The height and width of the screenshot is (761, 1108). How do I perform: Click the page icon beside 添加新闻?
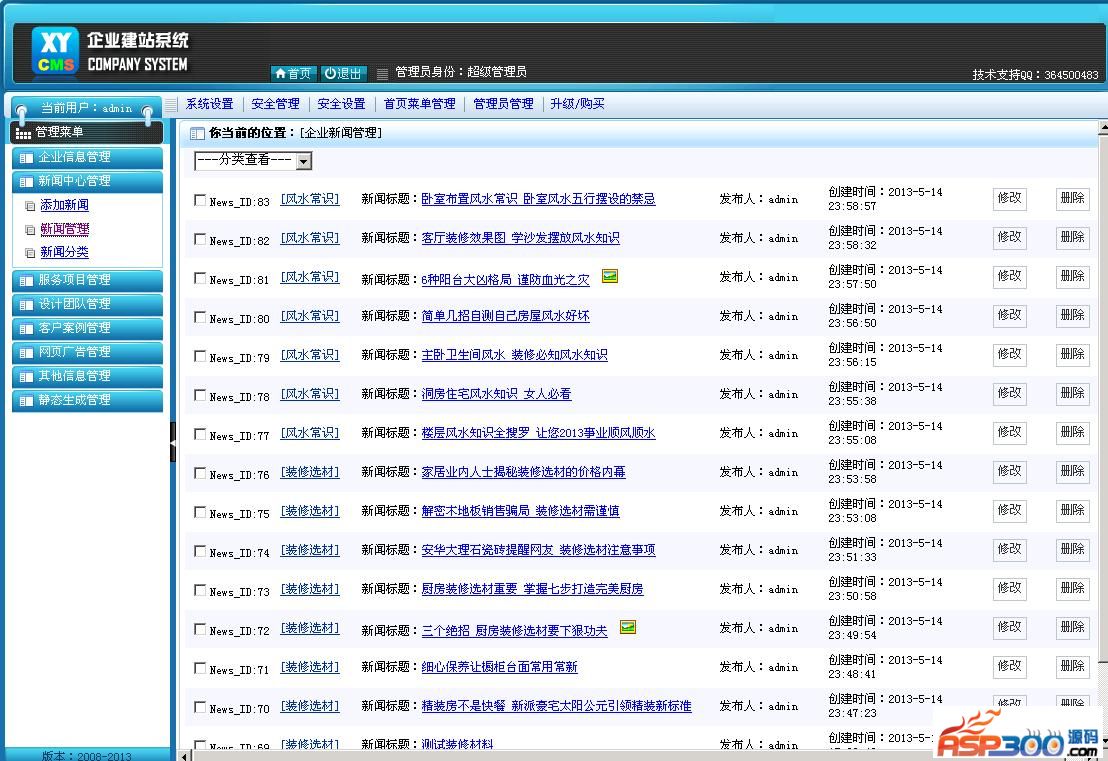[x=30, y=206]
